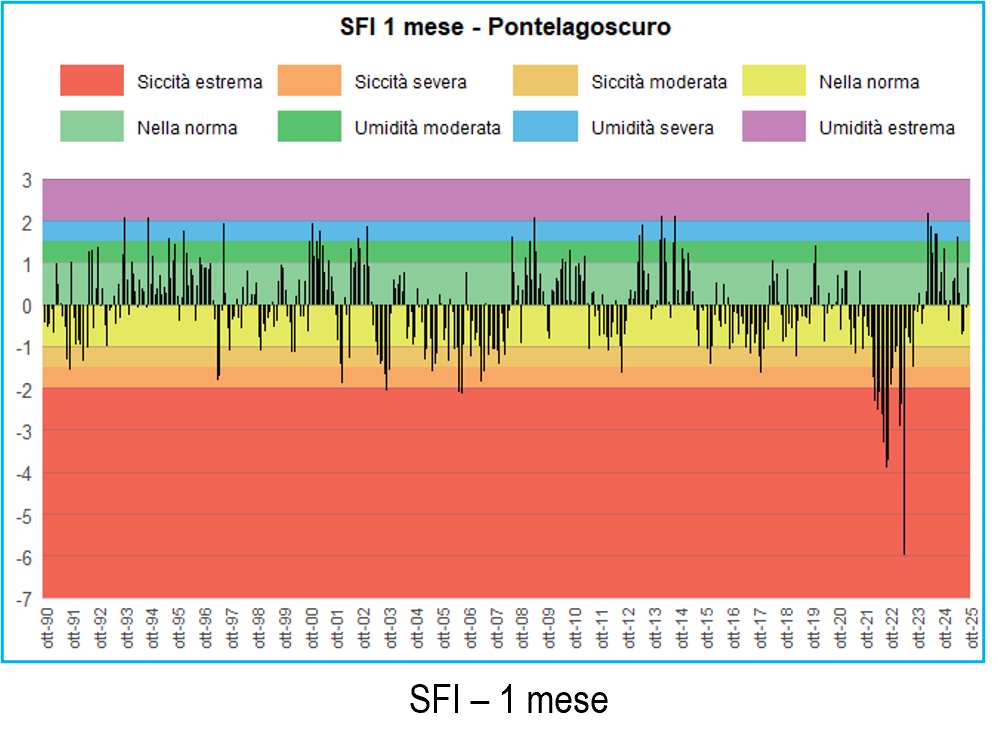Click the orange Siccità severa legend swatch
This screenshot has width=998, height=747.
point(309,81)
